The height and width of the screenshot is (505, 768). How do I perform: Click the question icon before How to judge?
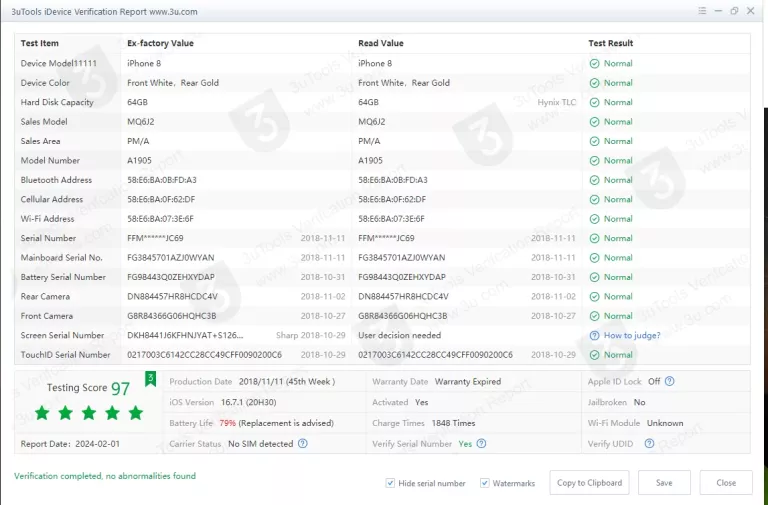[x=595, y=336]
